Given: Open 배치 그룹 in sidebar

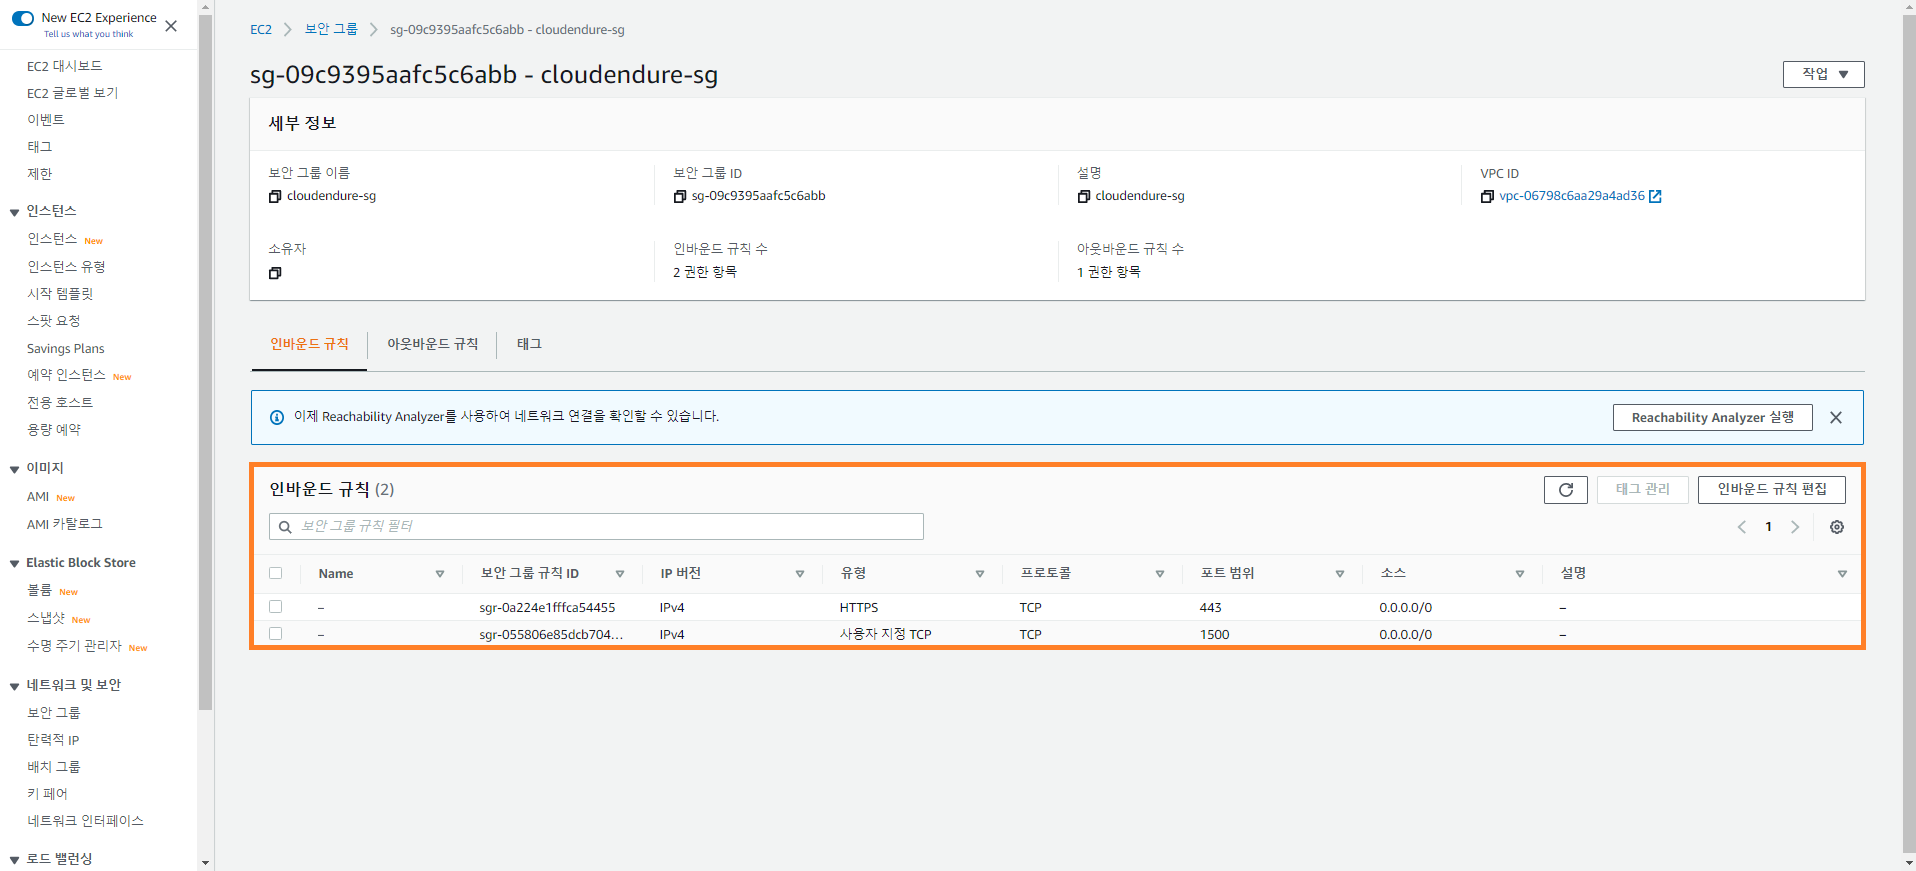Looking at the screenshot, I should 54,767.
